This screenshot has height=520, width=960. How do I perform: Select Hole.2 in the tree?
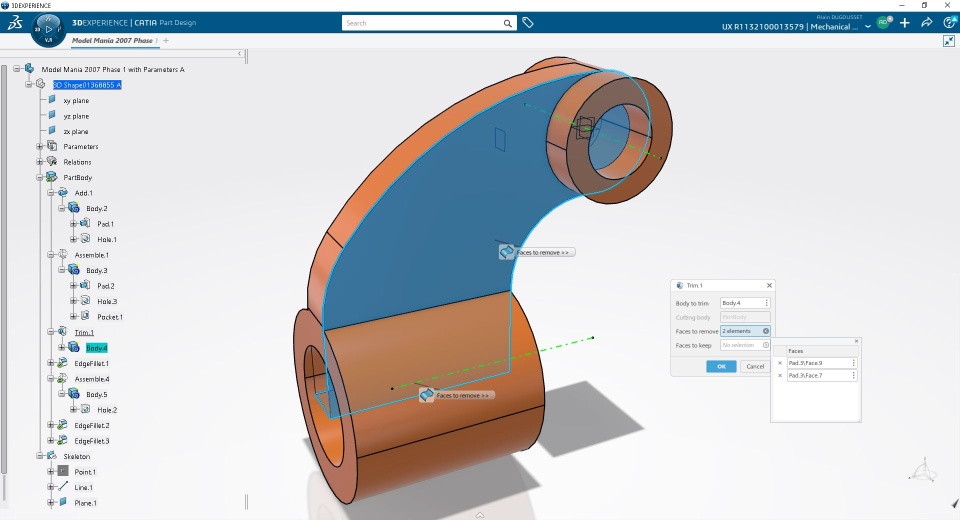(107, 410)
